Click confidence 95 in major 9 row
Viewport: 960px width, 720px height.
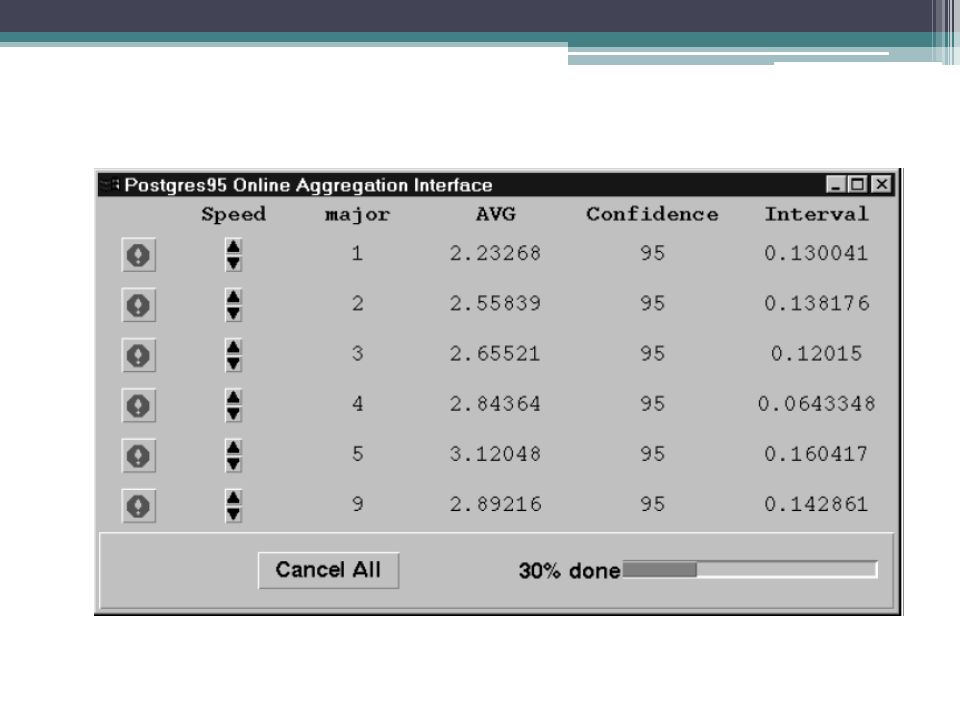pyautogui.click(x=652, y=504)
